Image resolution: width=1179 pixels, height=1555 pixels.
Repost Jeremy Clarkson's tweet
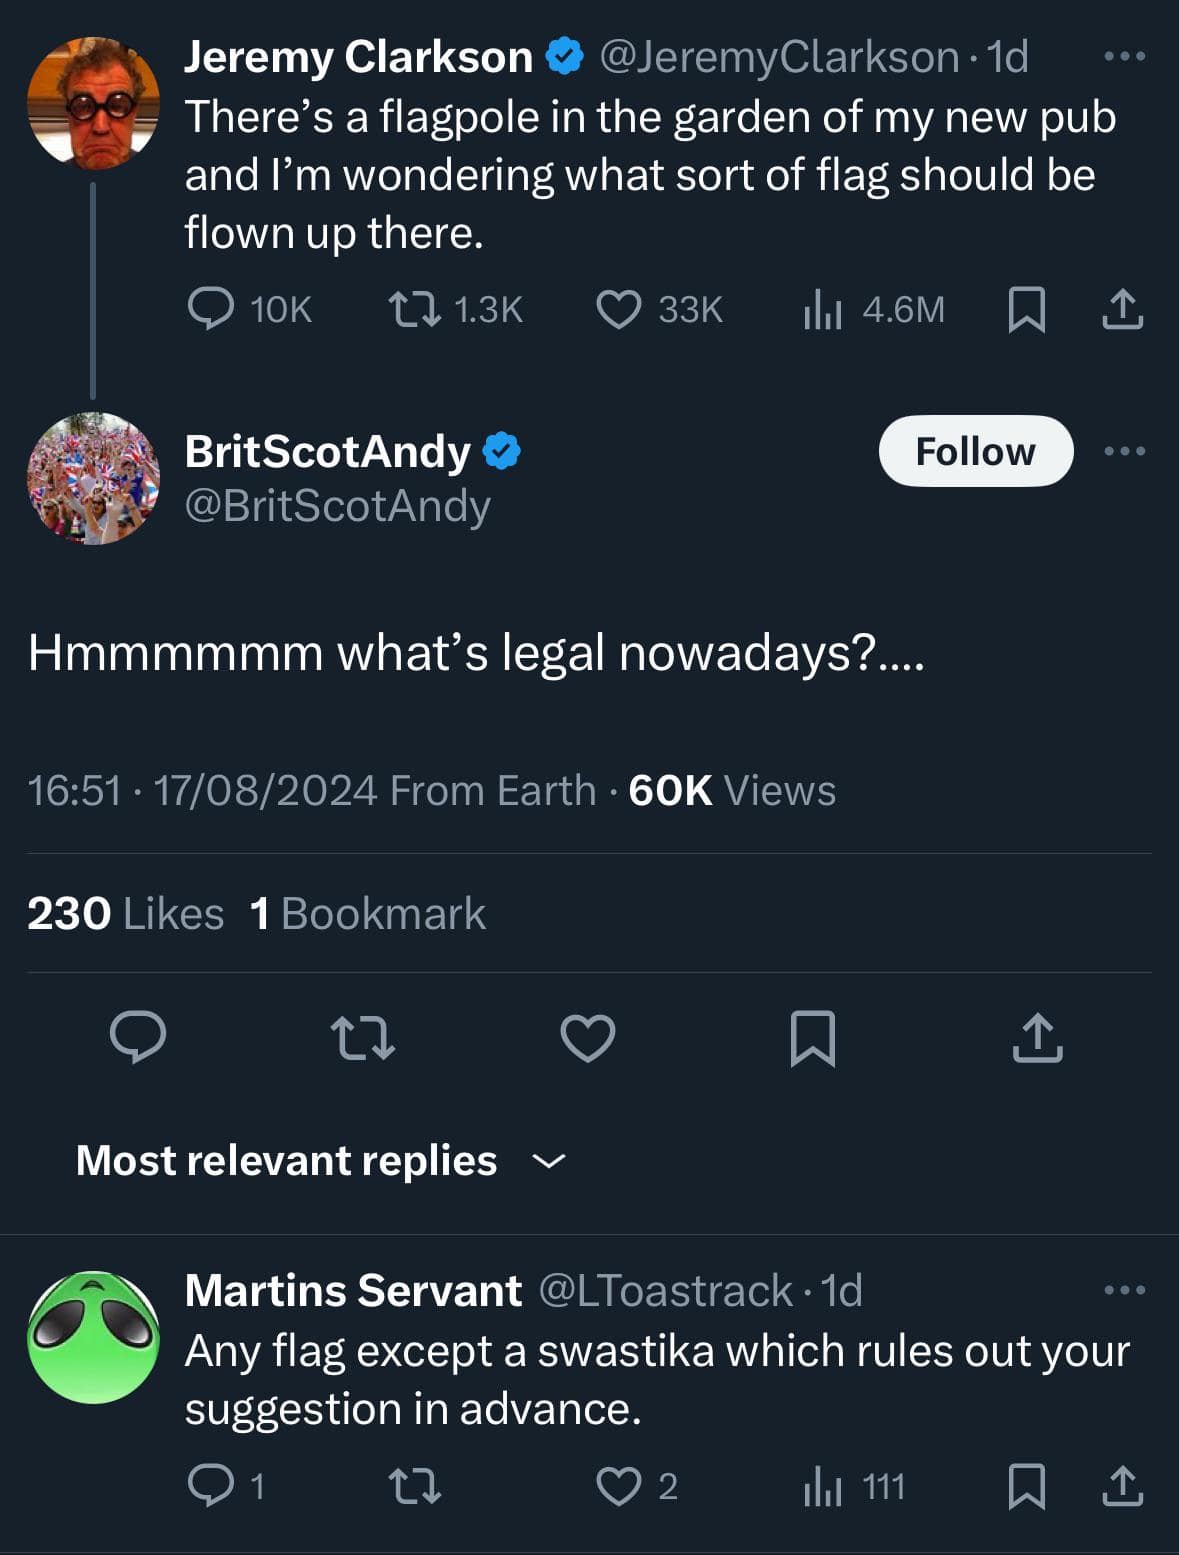point(414,309)
